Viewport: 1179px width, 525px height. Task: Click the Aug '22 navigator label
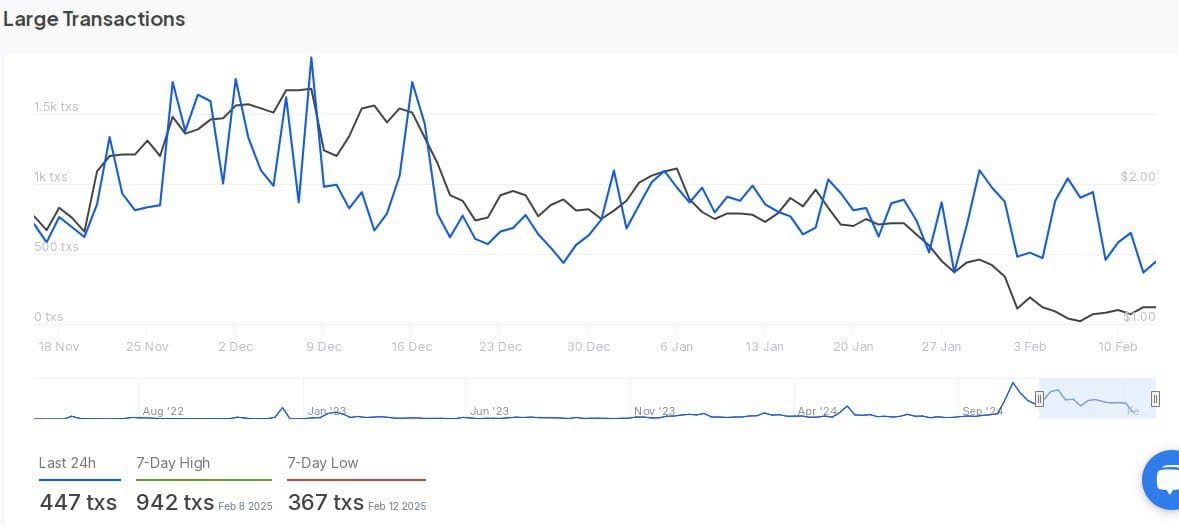click(x=163, y=411)
